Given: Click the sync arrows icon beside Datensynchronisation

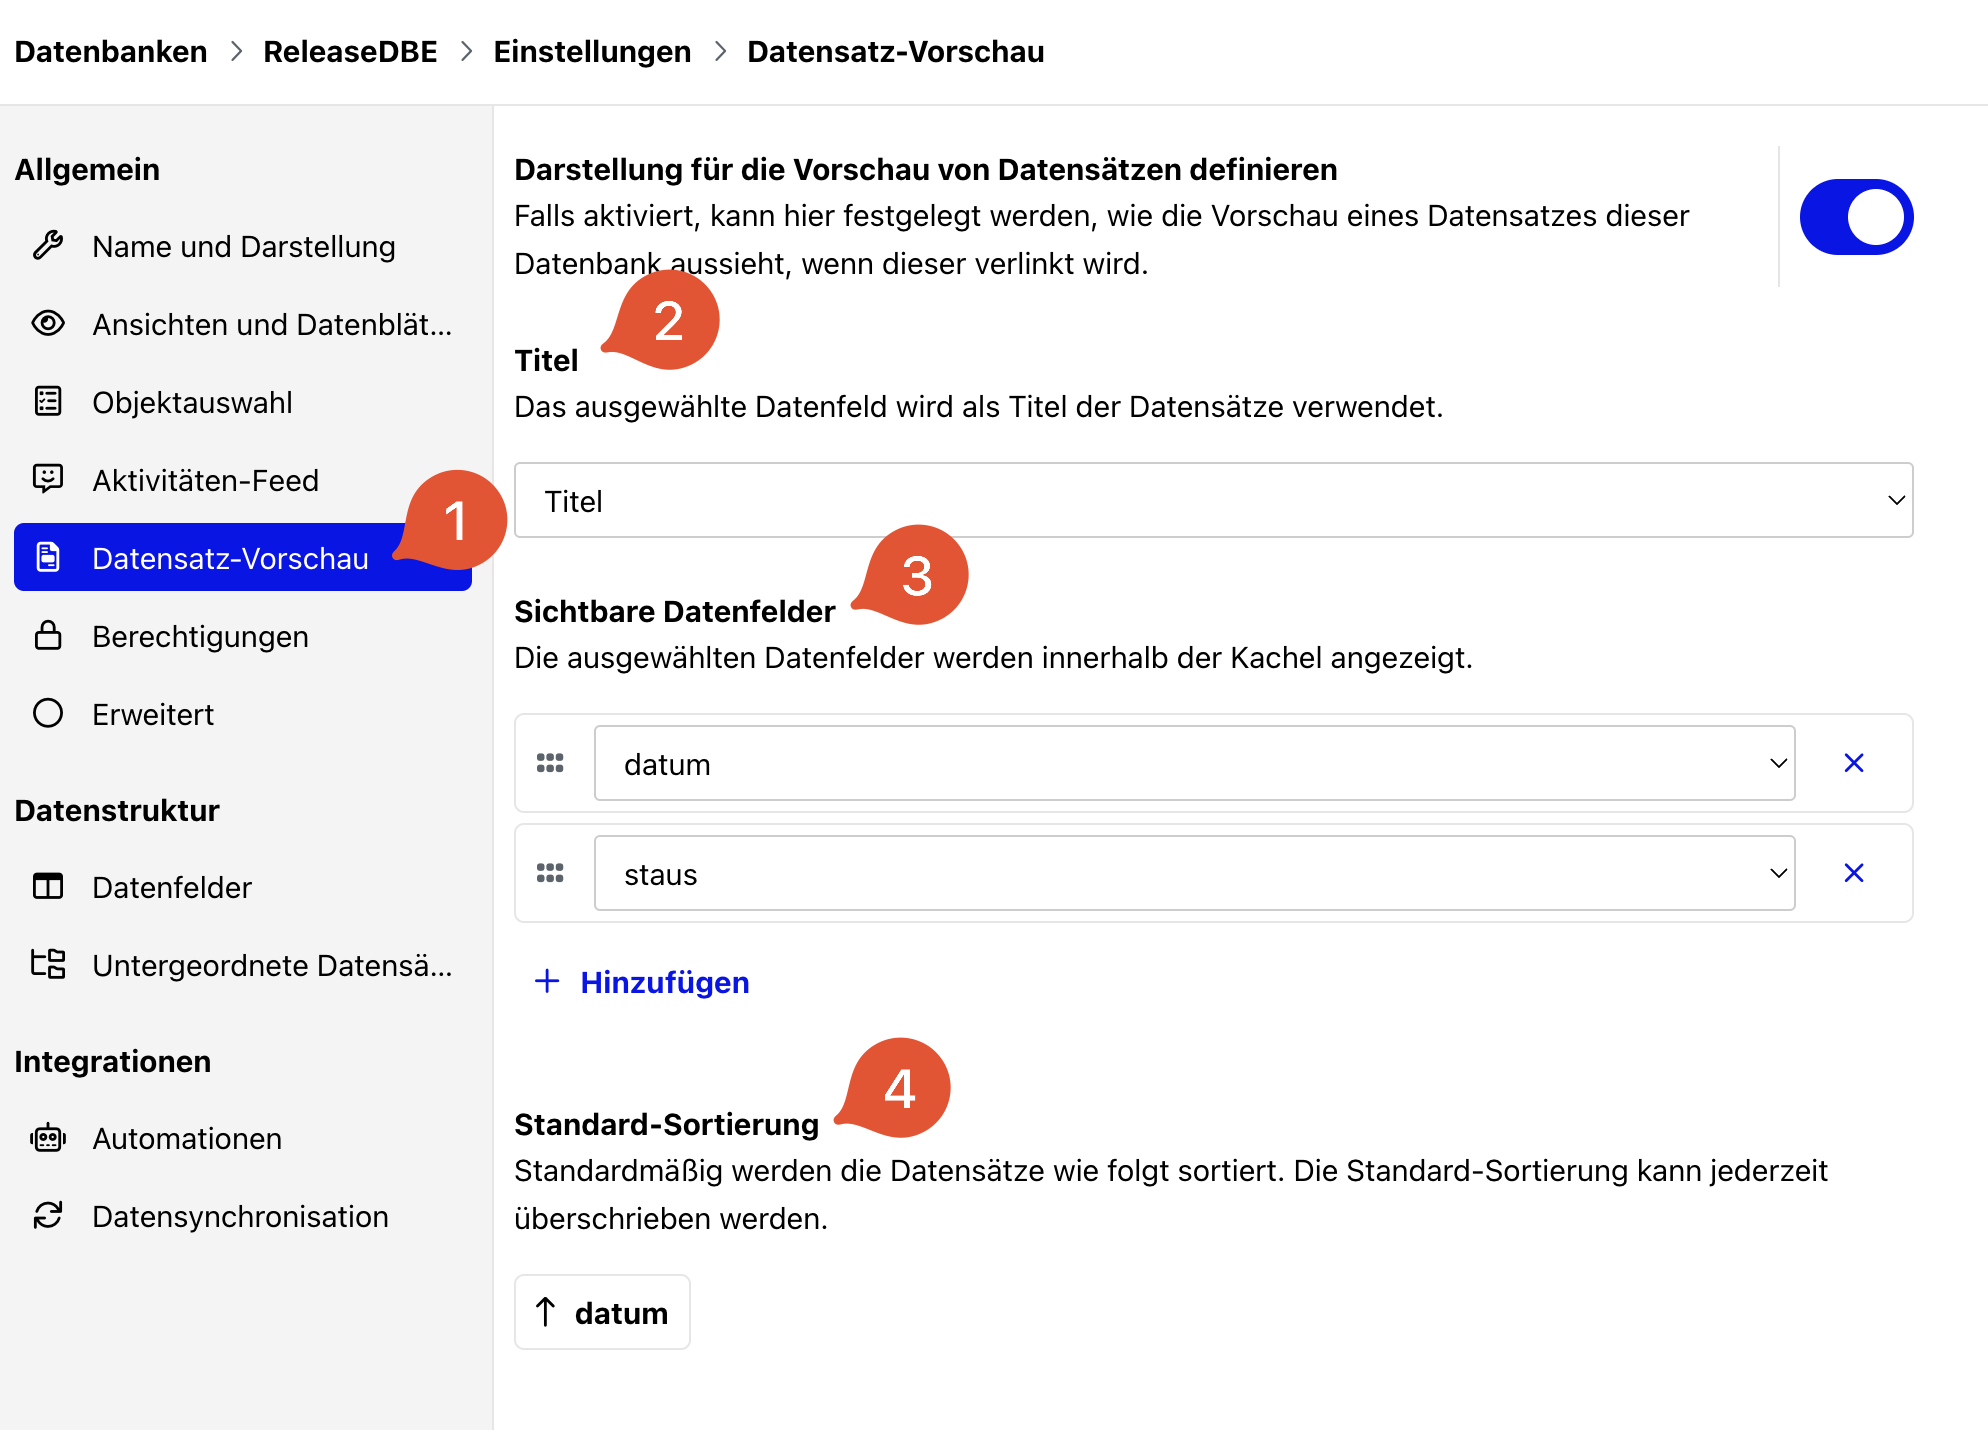Looking at the screenshot, I should (48, 1215).
